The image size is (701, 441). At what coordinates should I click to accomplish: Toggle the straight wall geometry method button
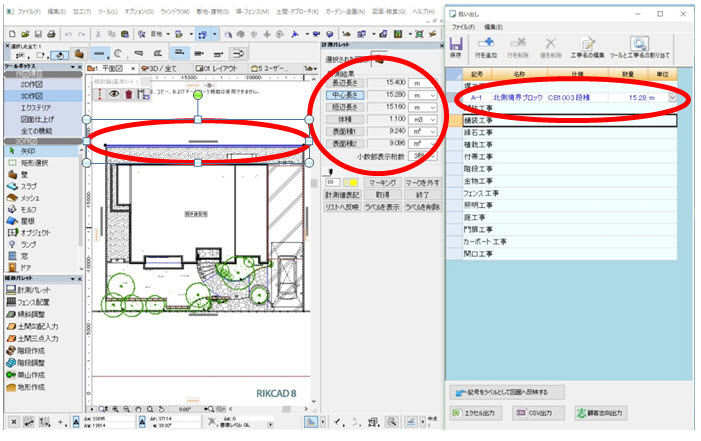pos(99,54)
